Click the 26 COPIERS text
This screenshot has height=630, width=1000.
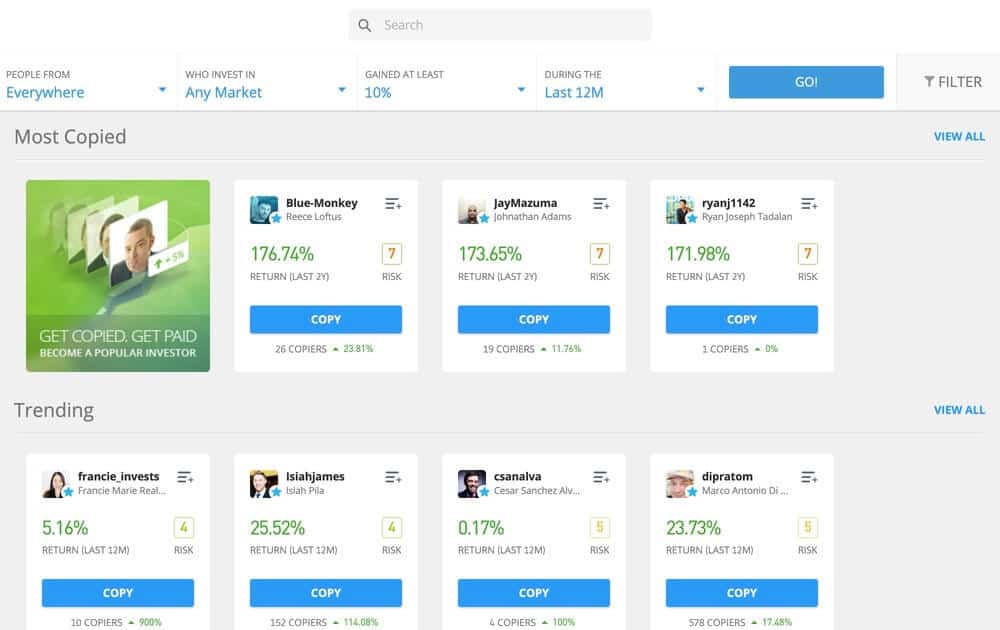300,349
